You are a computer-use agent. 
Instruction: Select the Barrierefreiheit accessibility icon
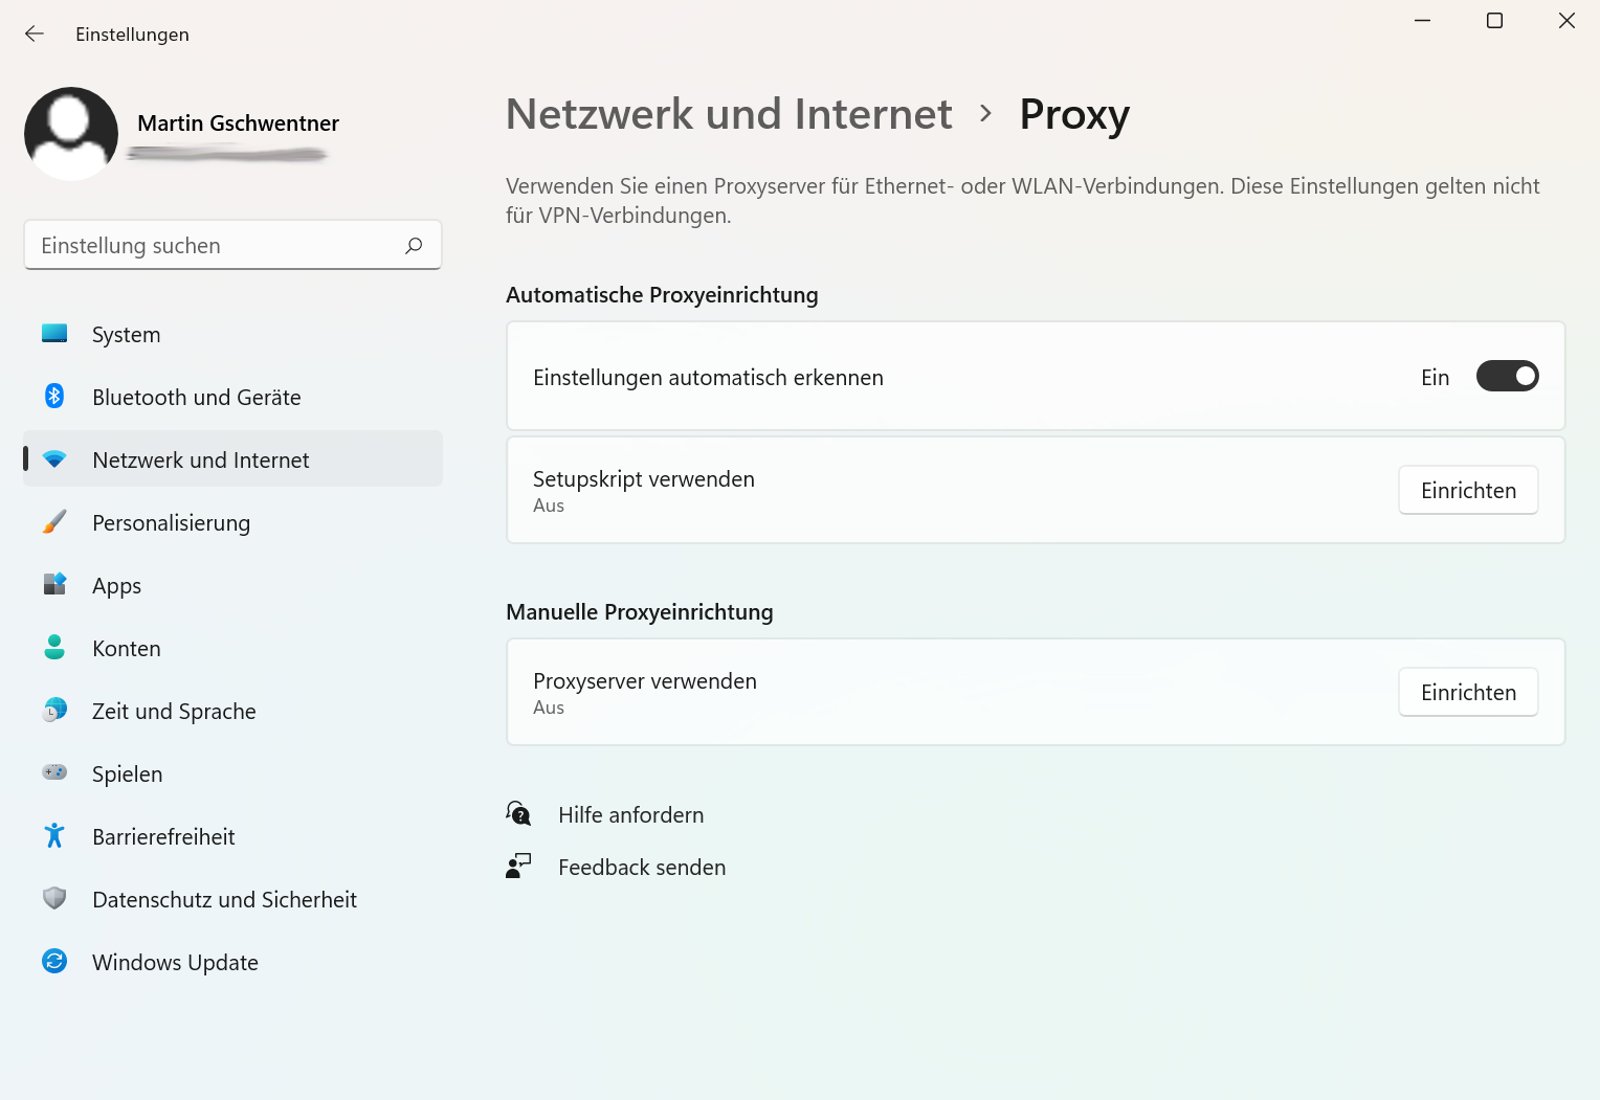pyautogui.click(x=54, y=836)
